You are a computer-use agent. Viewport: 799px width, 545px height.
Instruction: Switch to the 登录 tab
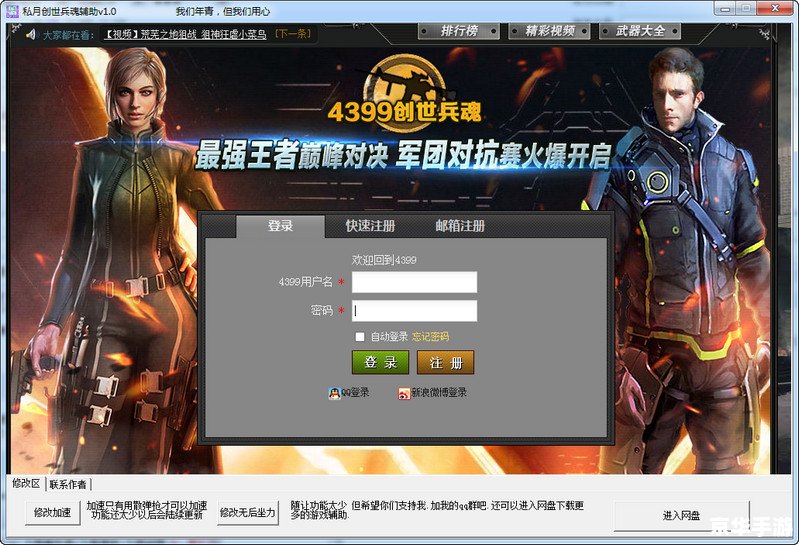pos(280,226)
